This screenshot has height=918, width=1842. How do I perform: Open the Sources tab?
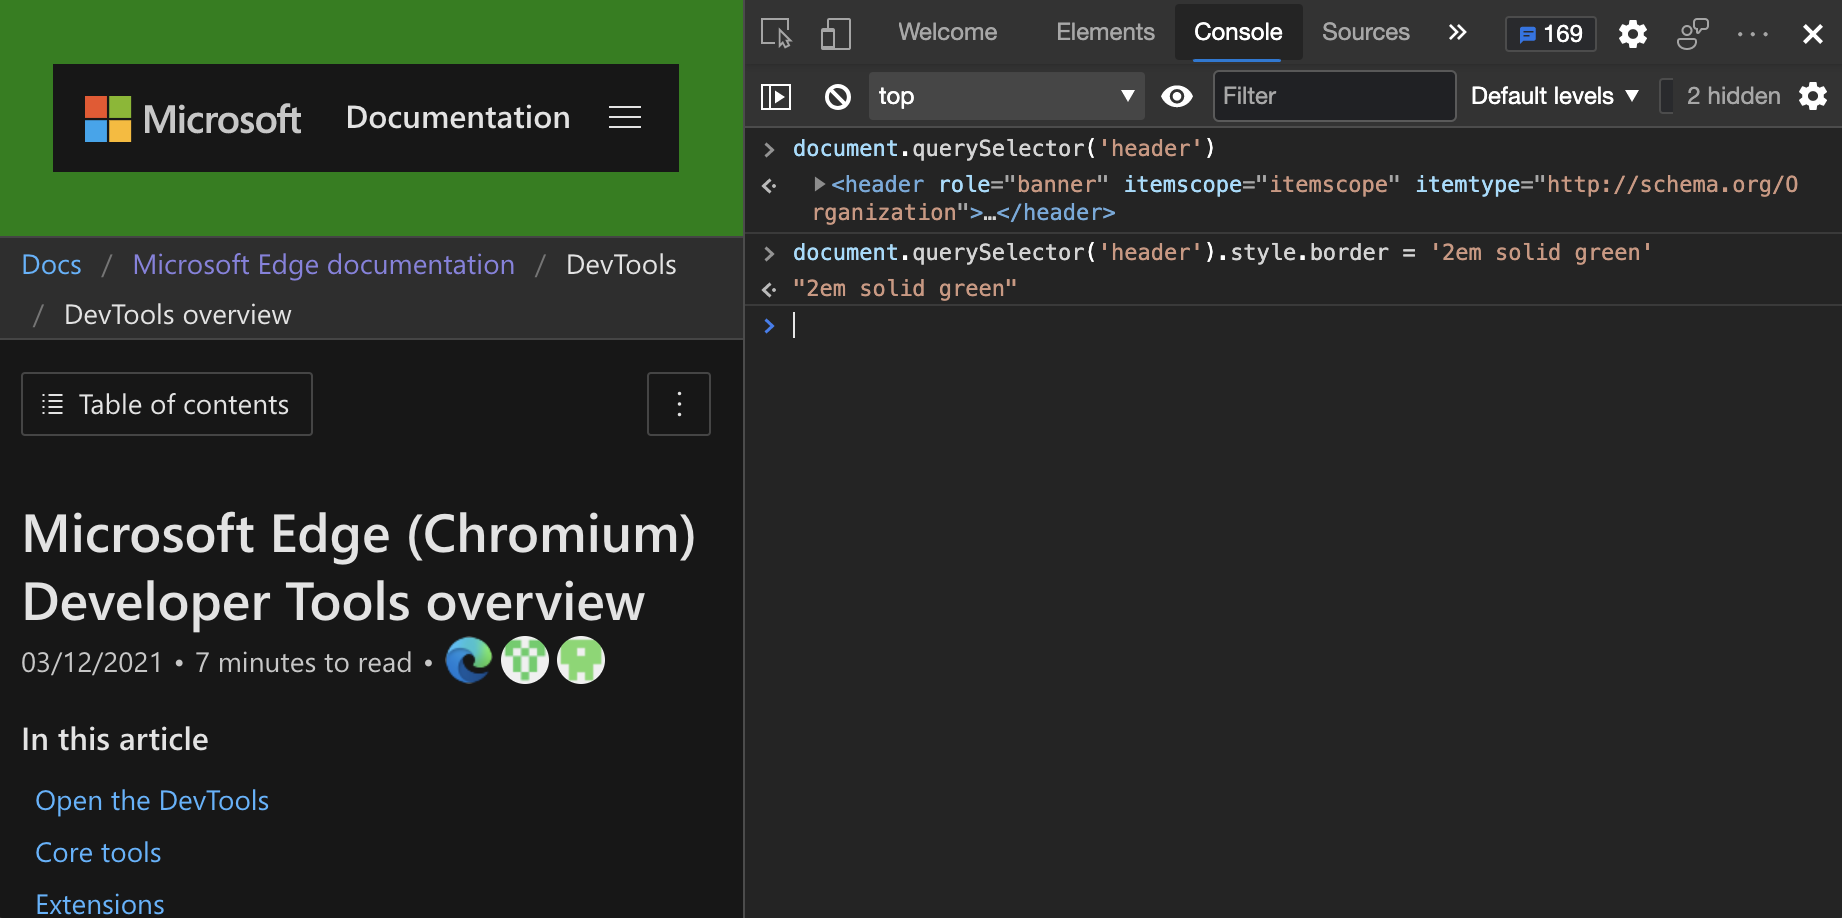[x=1365, y=32]
